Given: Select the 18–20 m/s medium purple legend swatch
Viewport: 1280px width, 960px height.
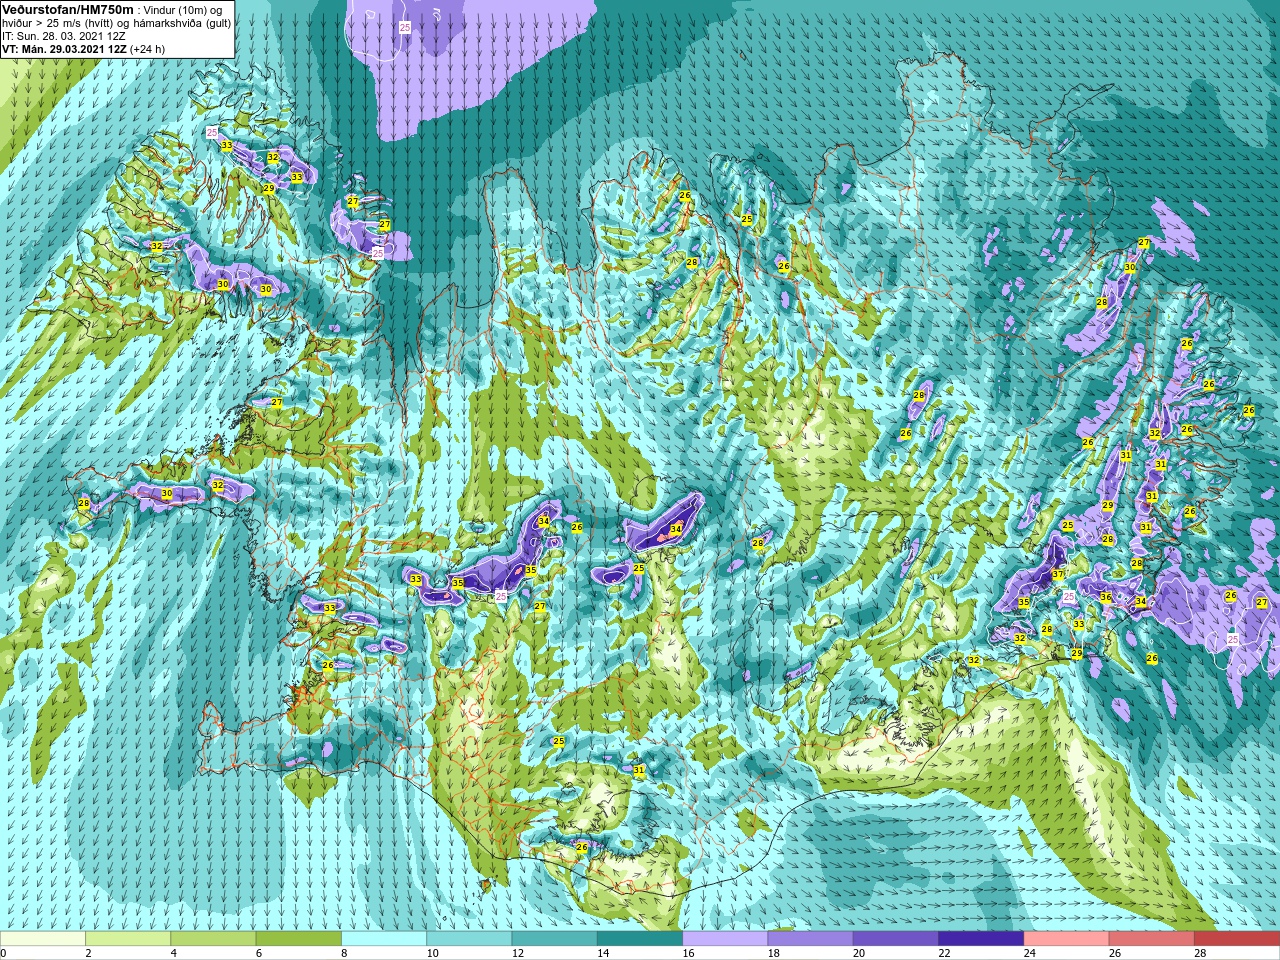Looking at the screenshot, I should coord(810,939).
